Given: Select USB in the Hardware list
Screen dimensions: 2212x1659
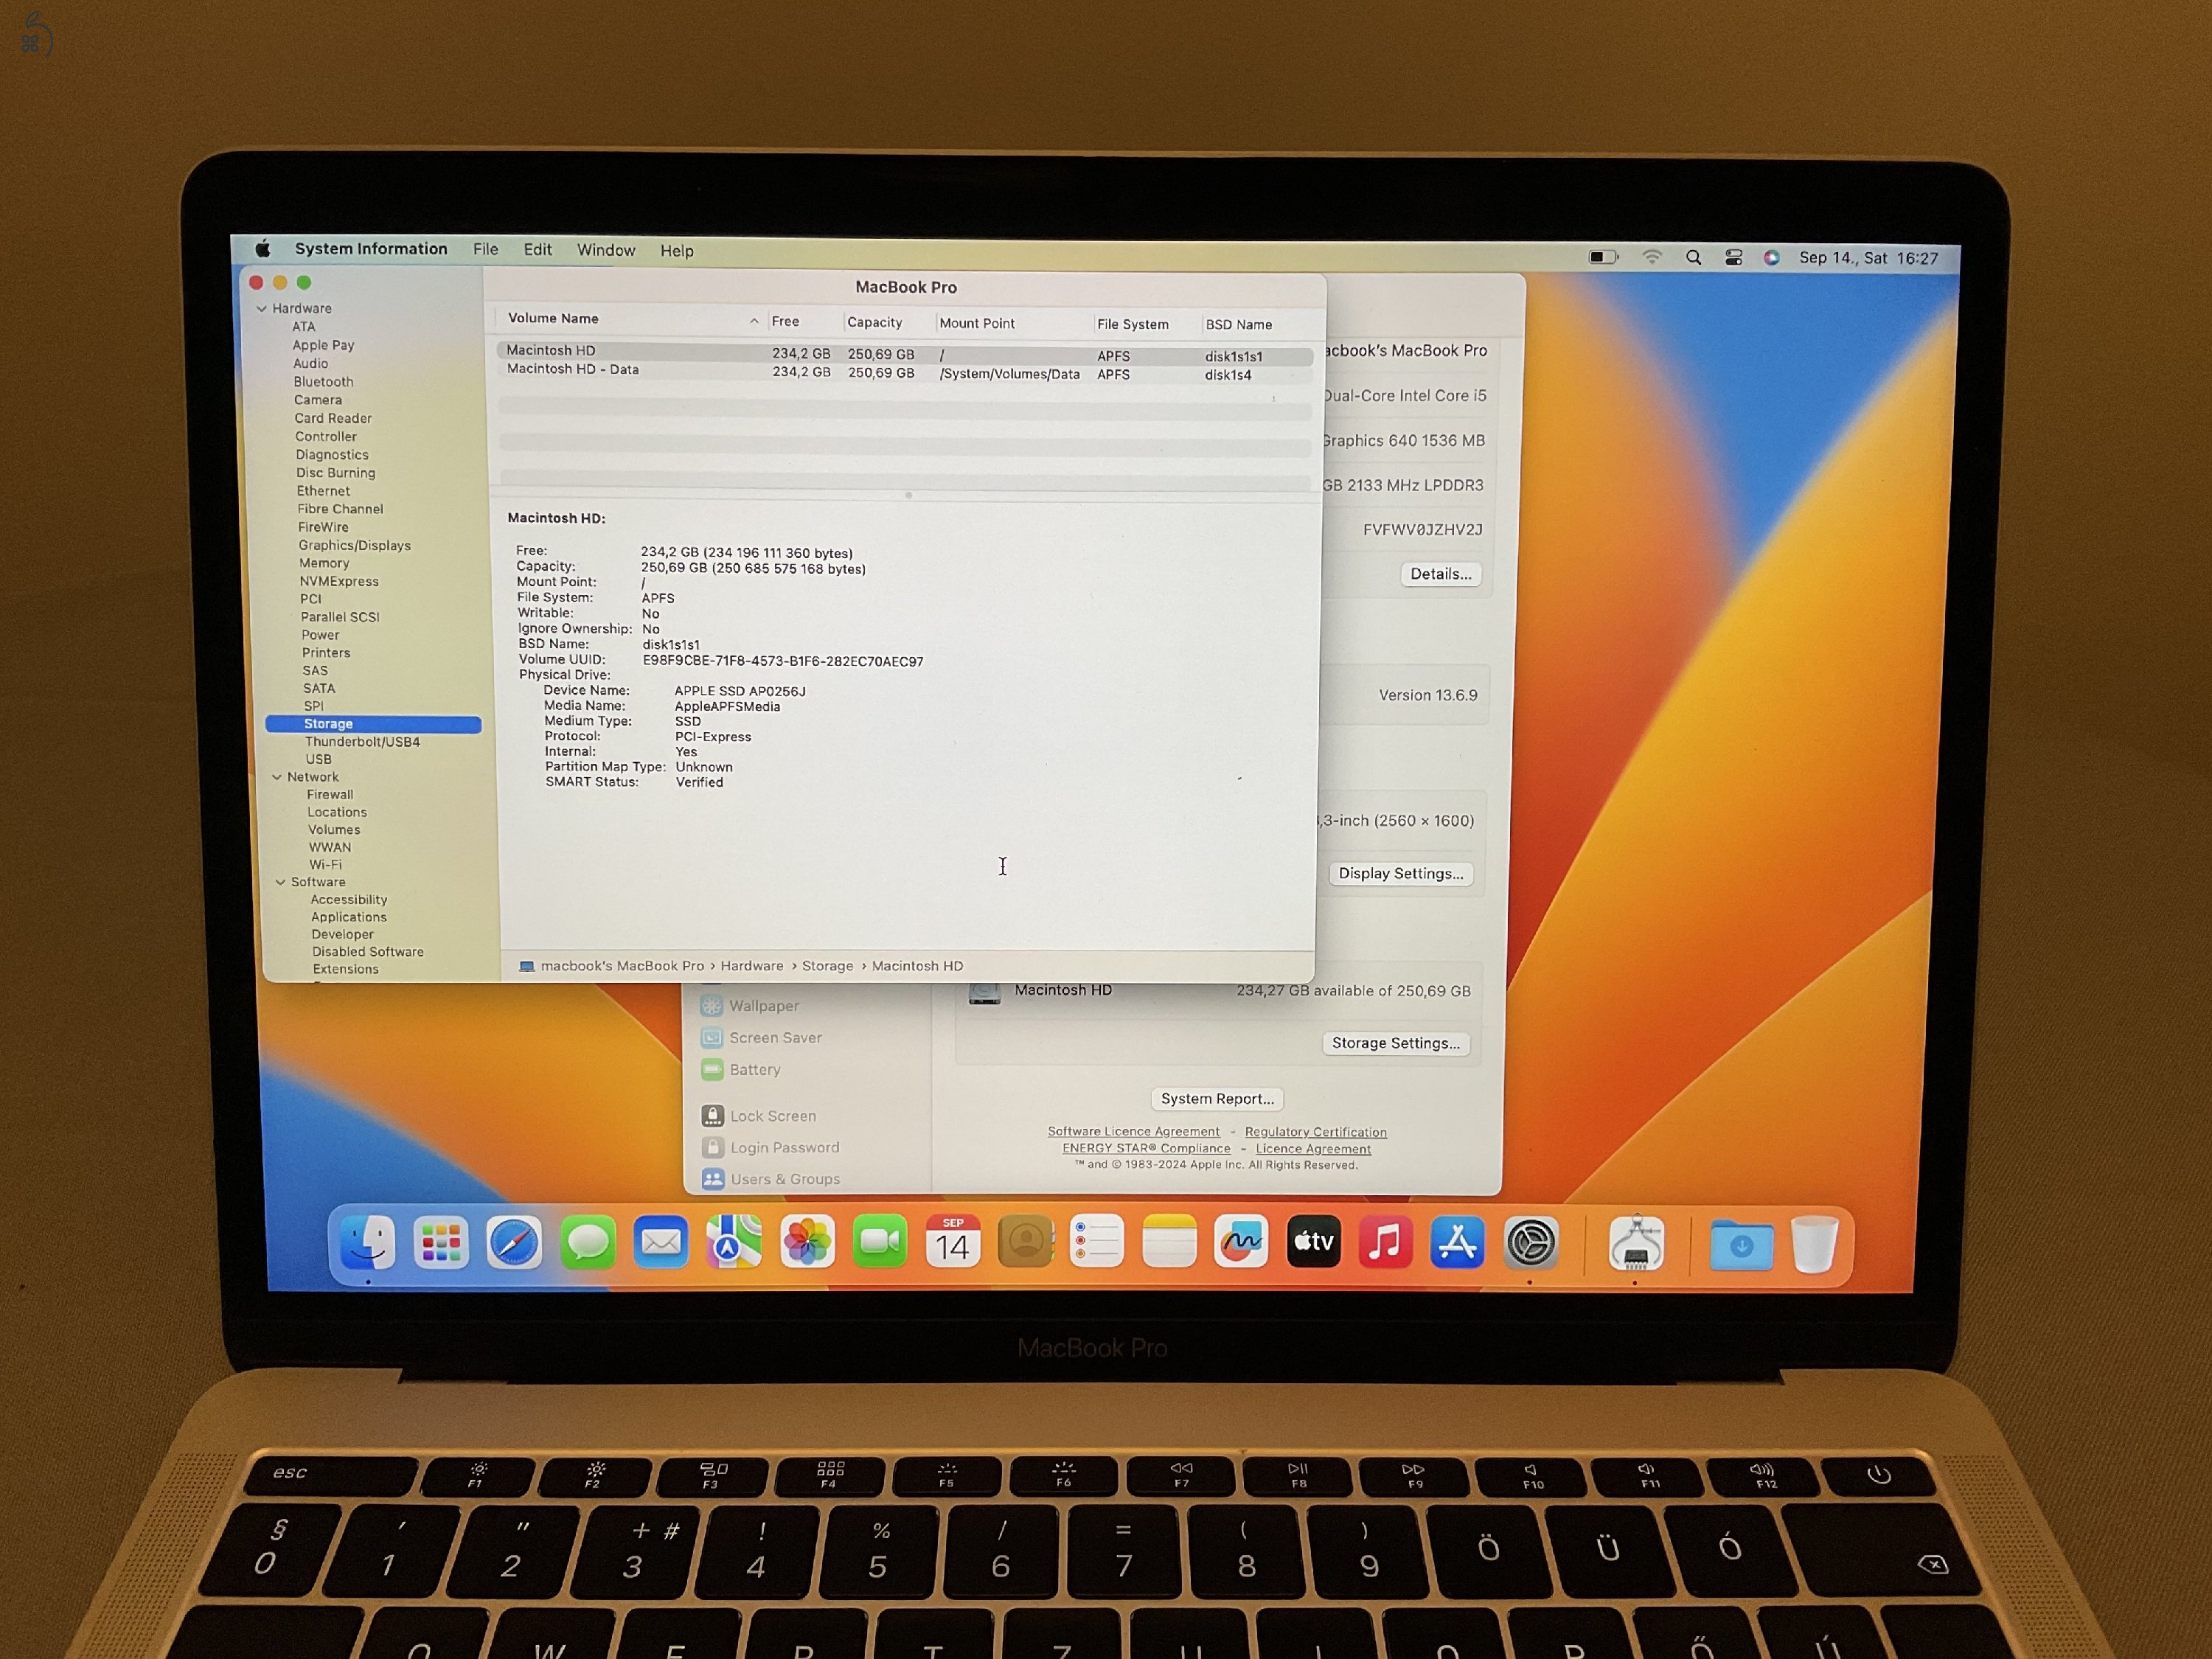Looking at the screenshot, I should tap(319, 759).
